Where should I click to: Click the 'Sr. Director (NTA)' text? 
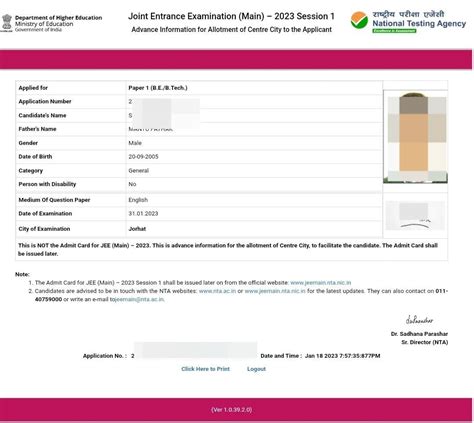(x=425, y=342)
